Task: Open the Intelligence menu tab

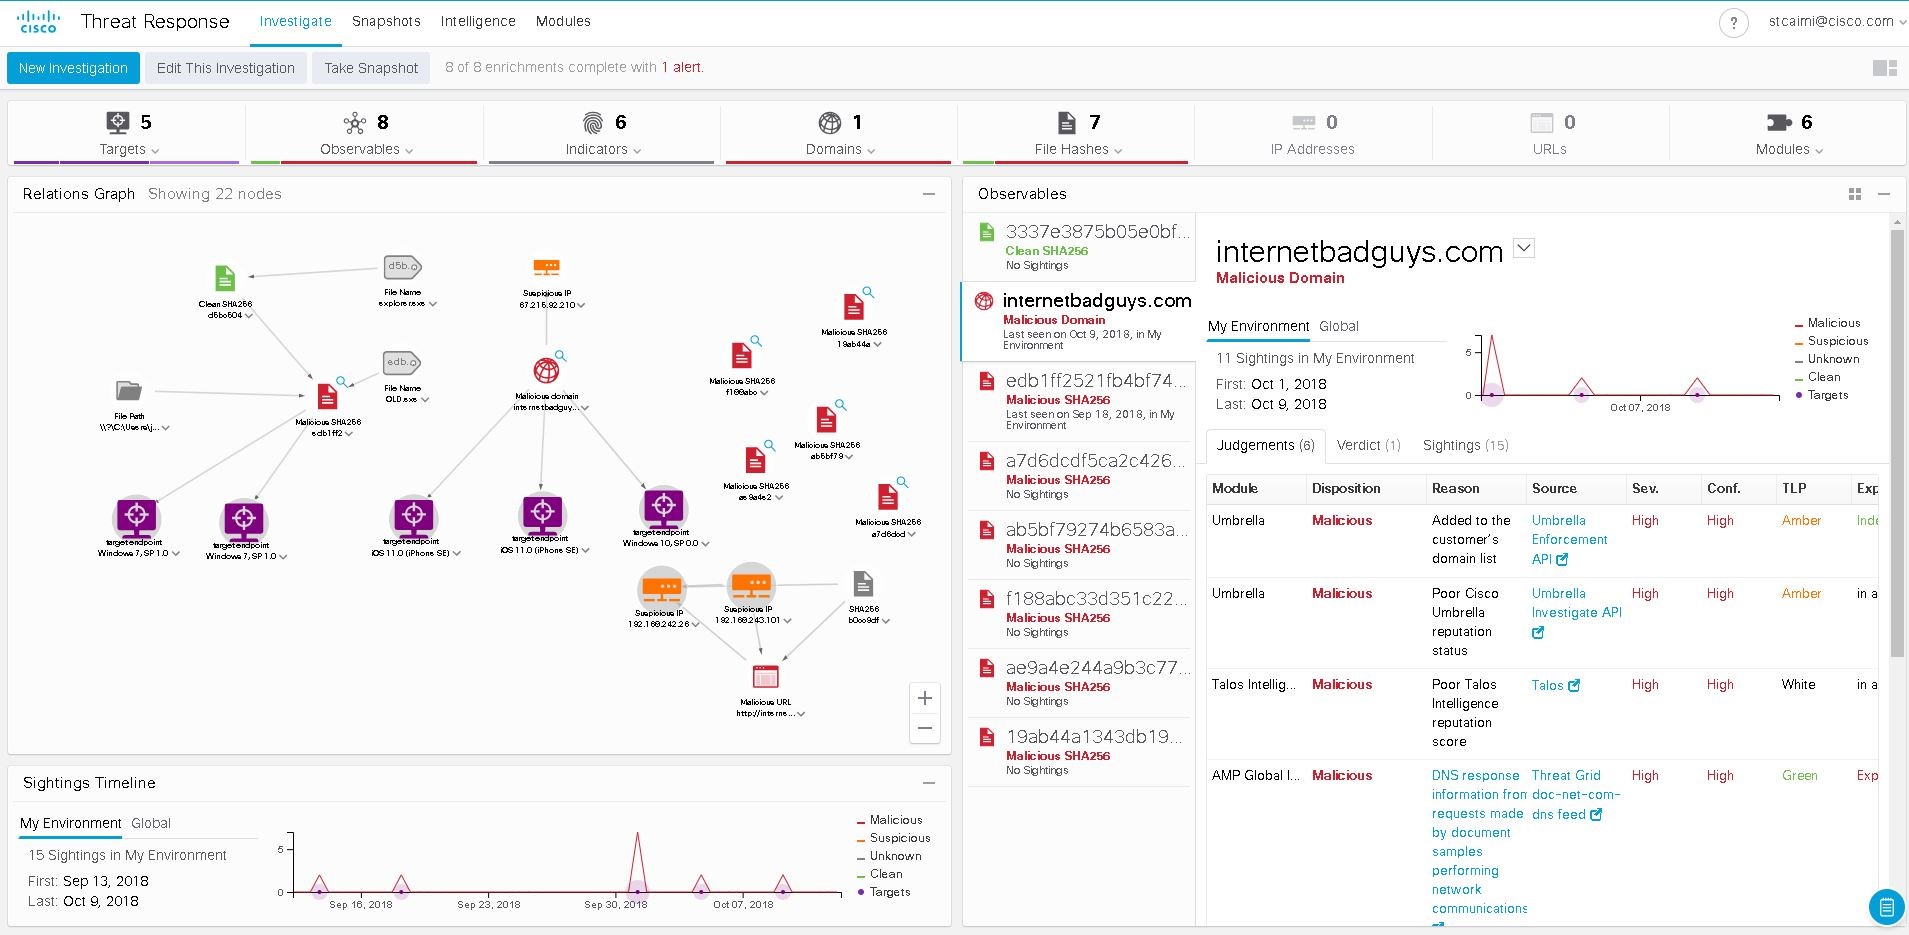Action: click(478, 21)
